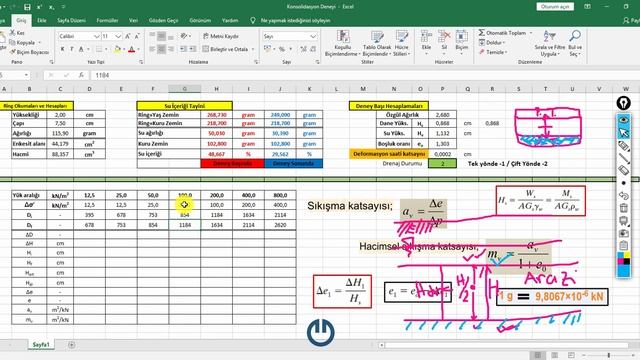Open Koşullu Biçimlendirme conditional formatting
Viewport: 640px width, 360px height.
pos(342,43)
